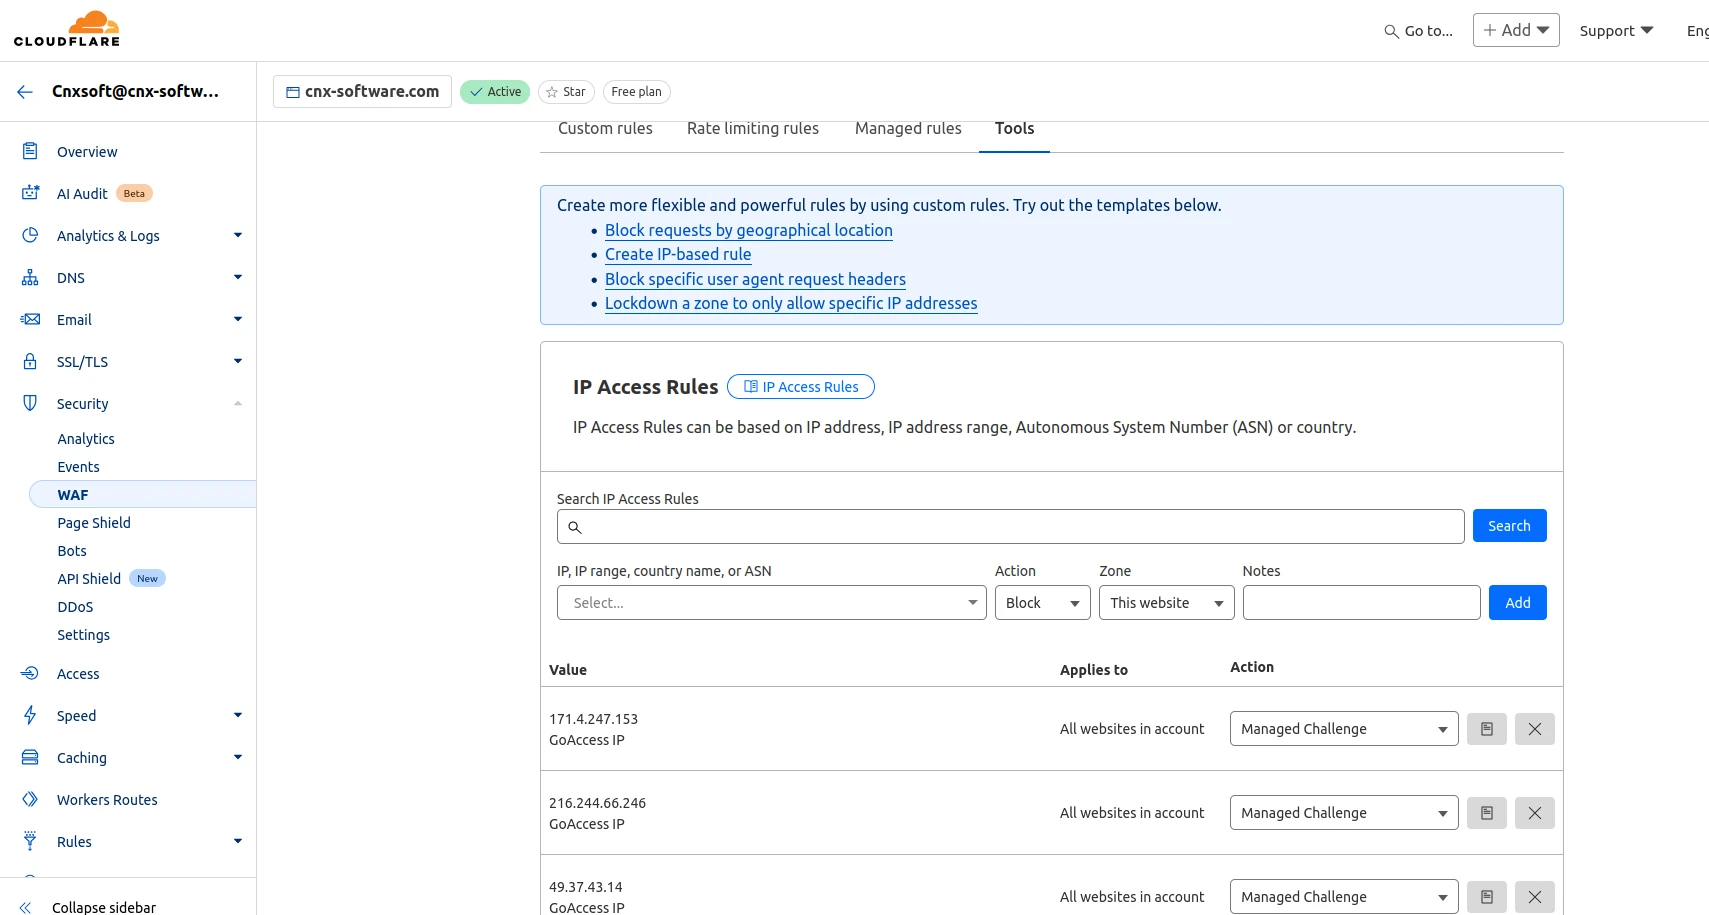Open Security Events submenu item

[x=78, y=467]
